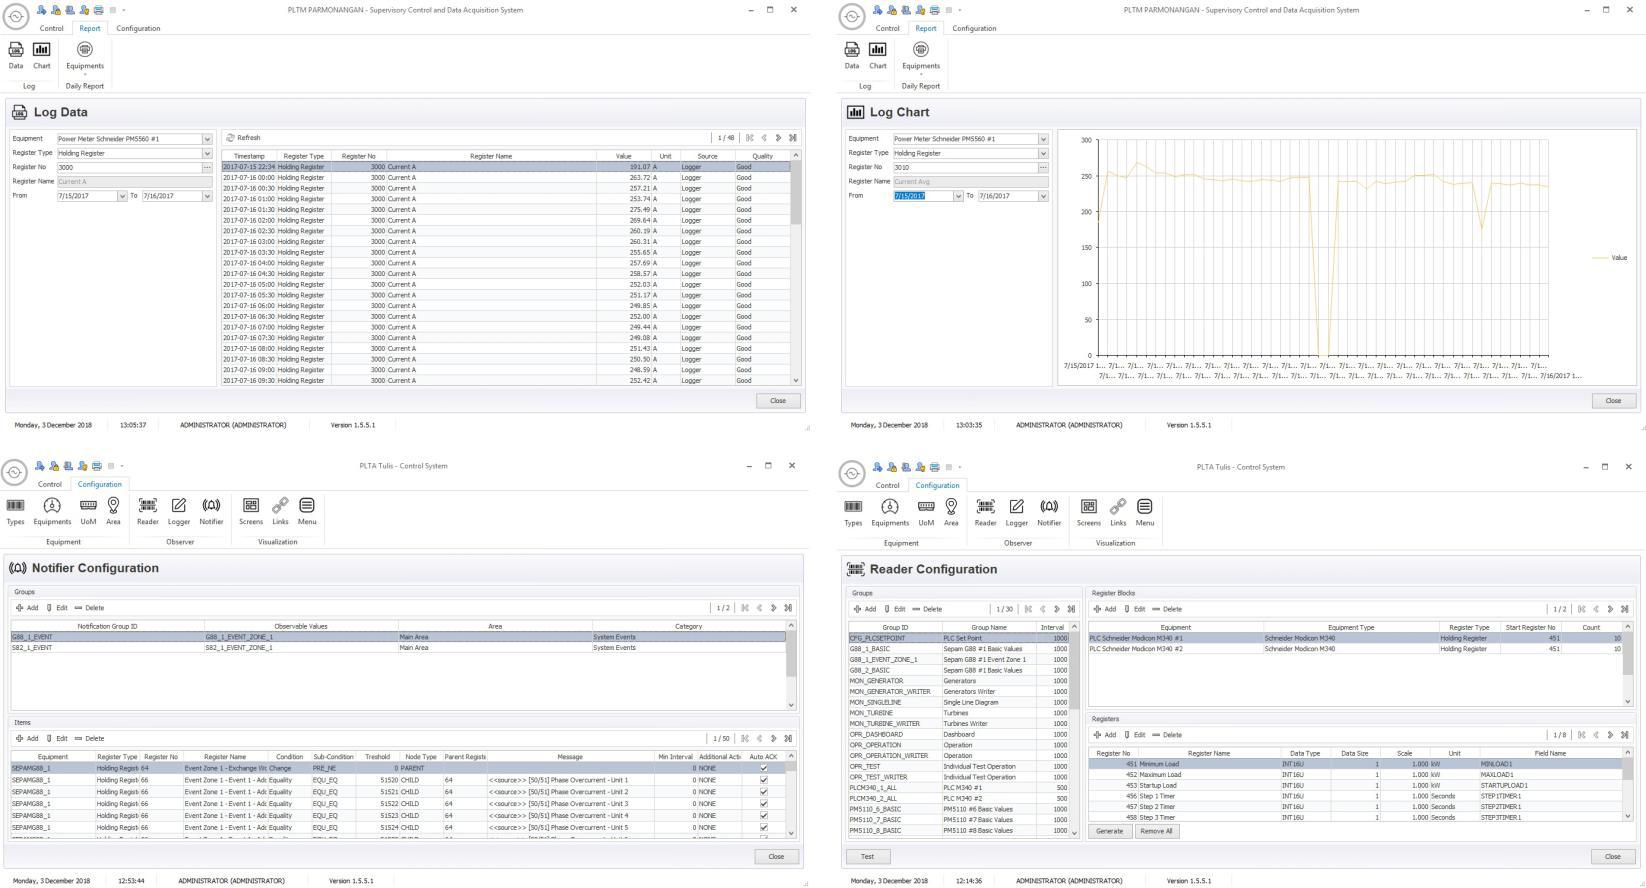Switch to Configuration tab in Log Data window

tap(138, 28)
